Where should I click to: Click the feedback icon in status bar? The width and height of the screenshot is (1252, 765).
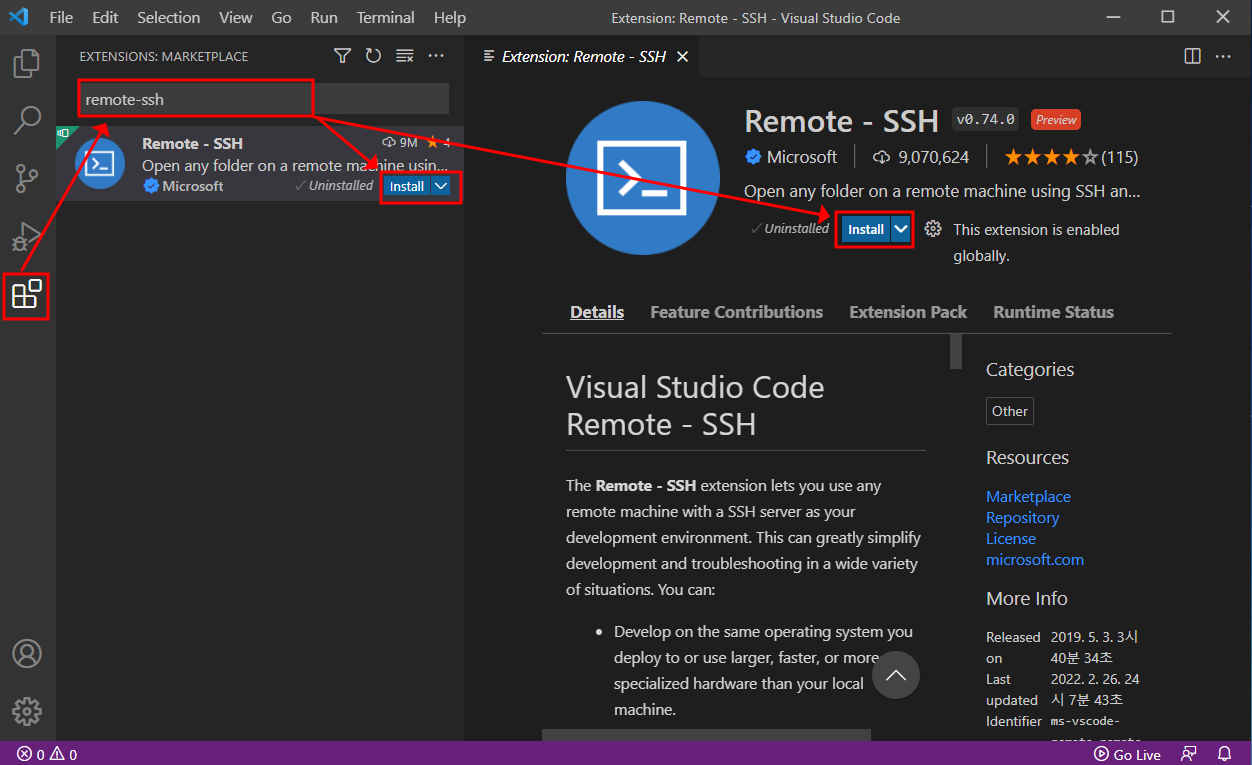1189,754
